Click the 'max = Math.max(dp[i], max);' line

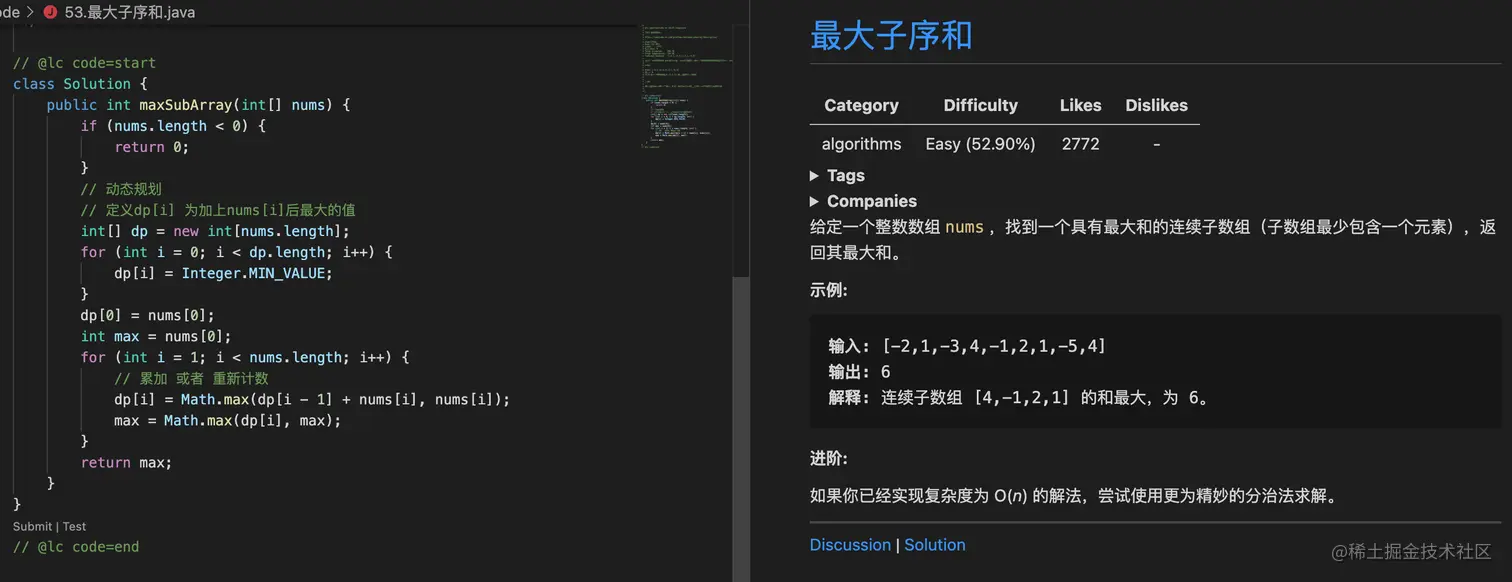click(x=228, y=420)
